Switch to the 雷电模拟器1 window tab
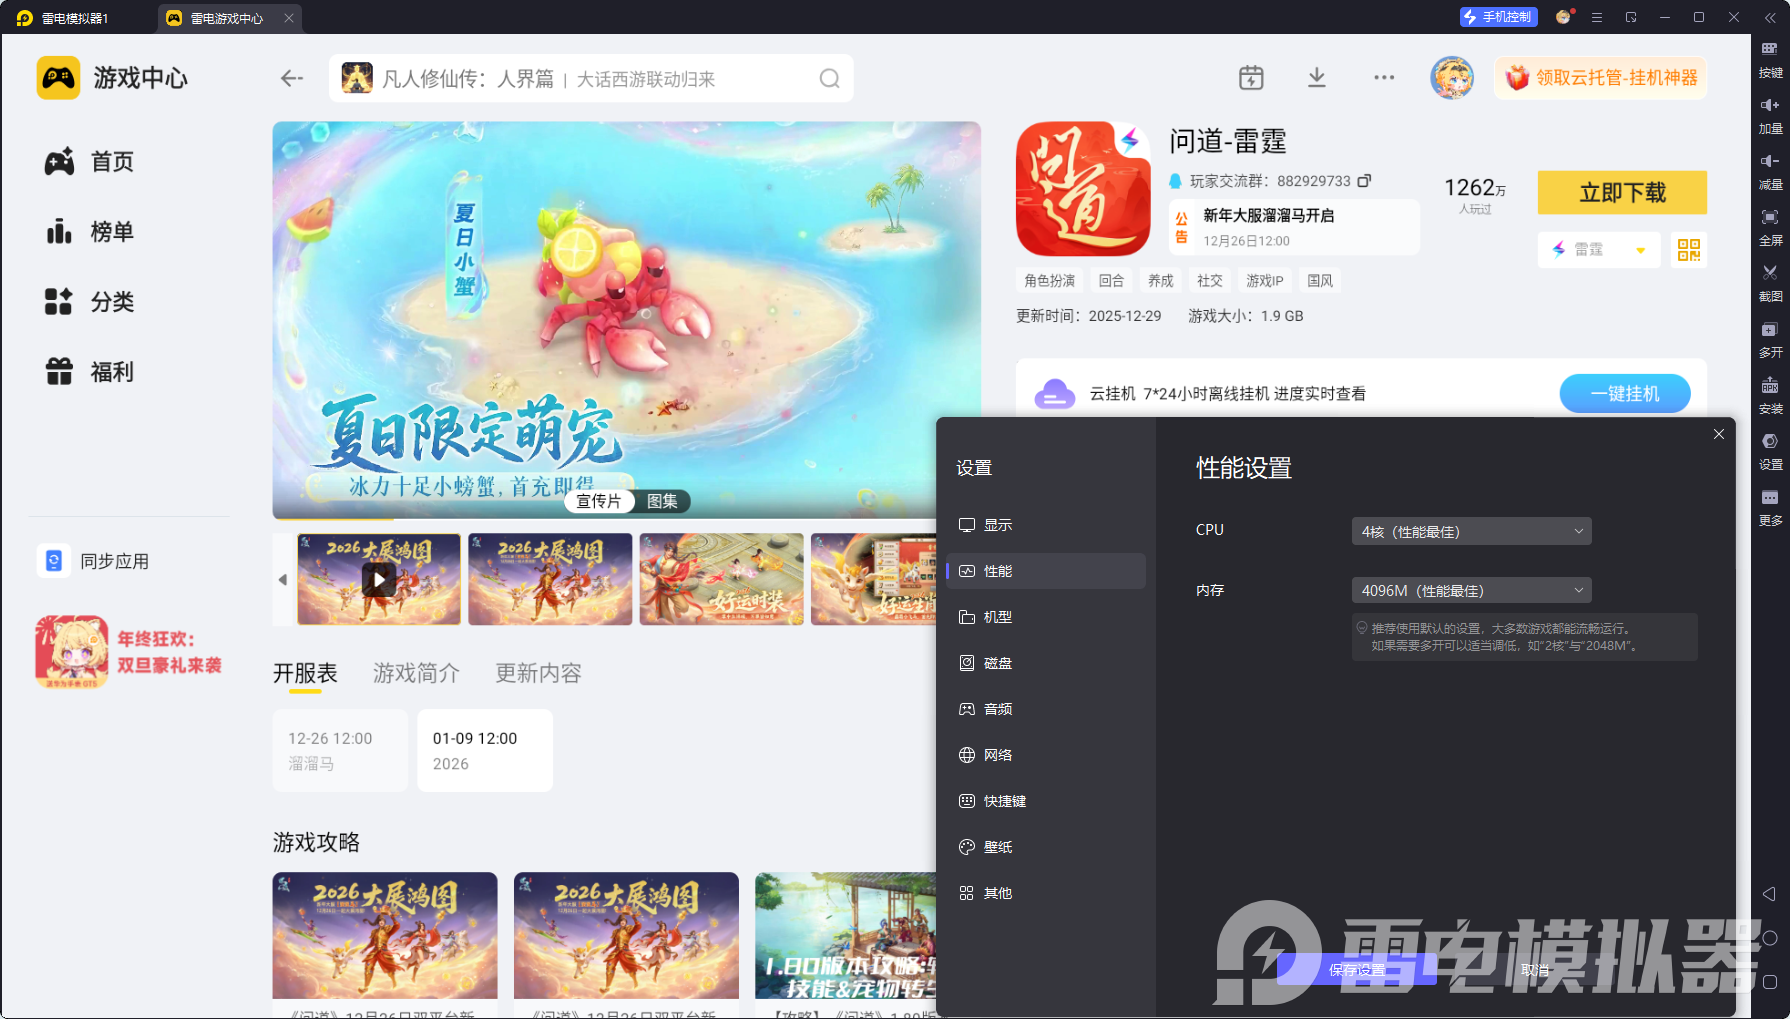Image resolution: width=1790 pixels, height=1019 pixels. 76,18
